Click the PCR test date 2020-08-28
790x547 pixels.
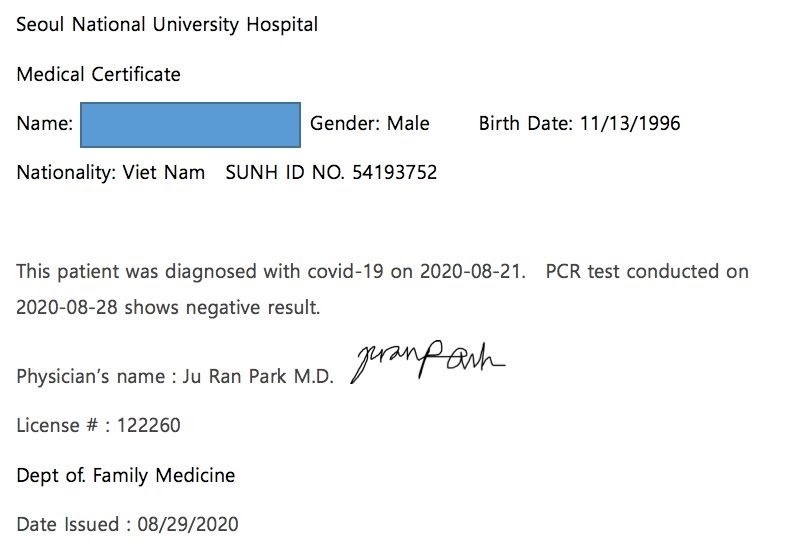63,307
